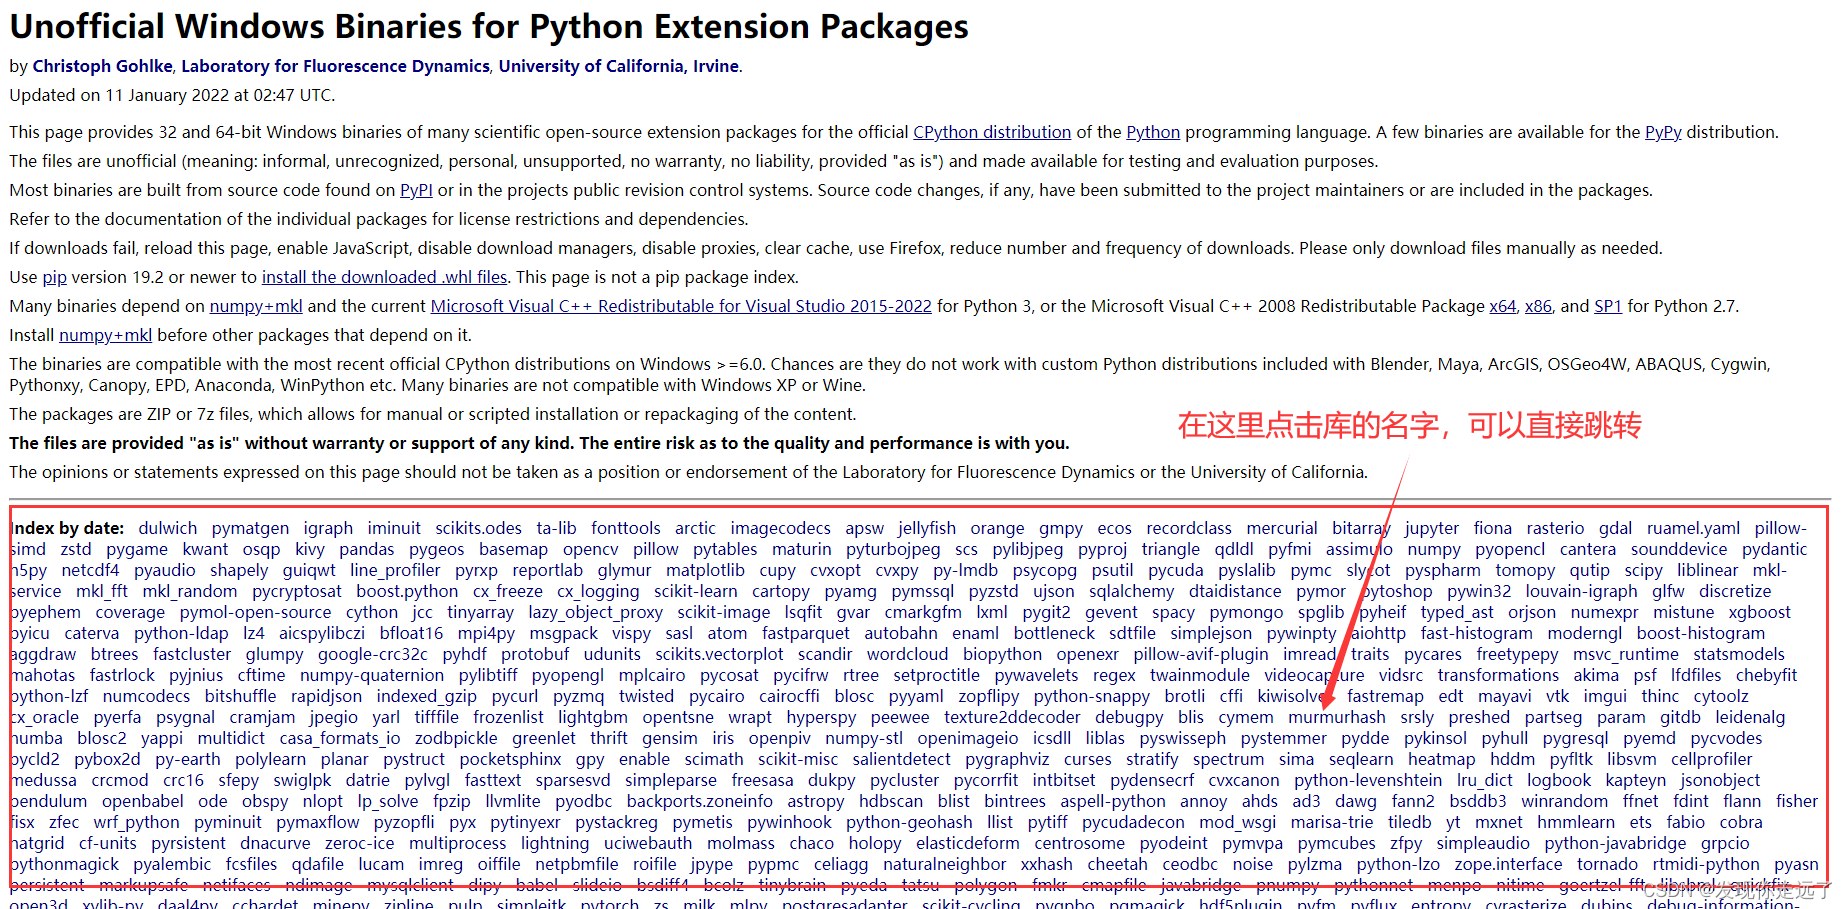This screenshot has width=1847, height=909.
Task: Jump to the numpy package
Action: (1434, 549)
